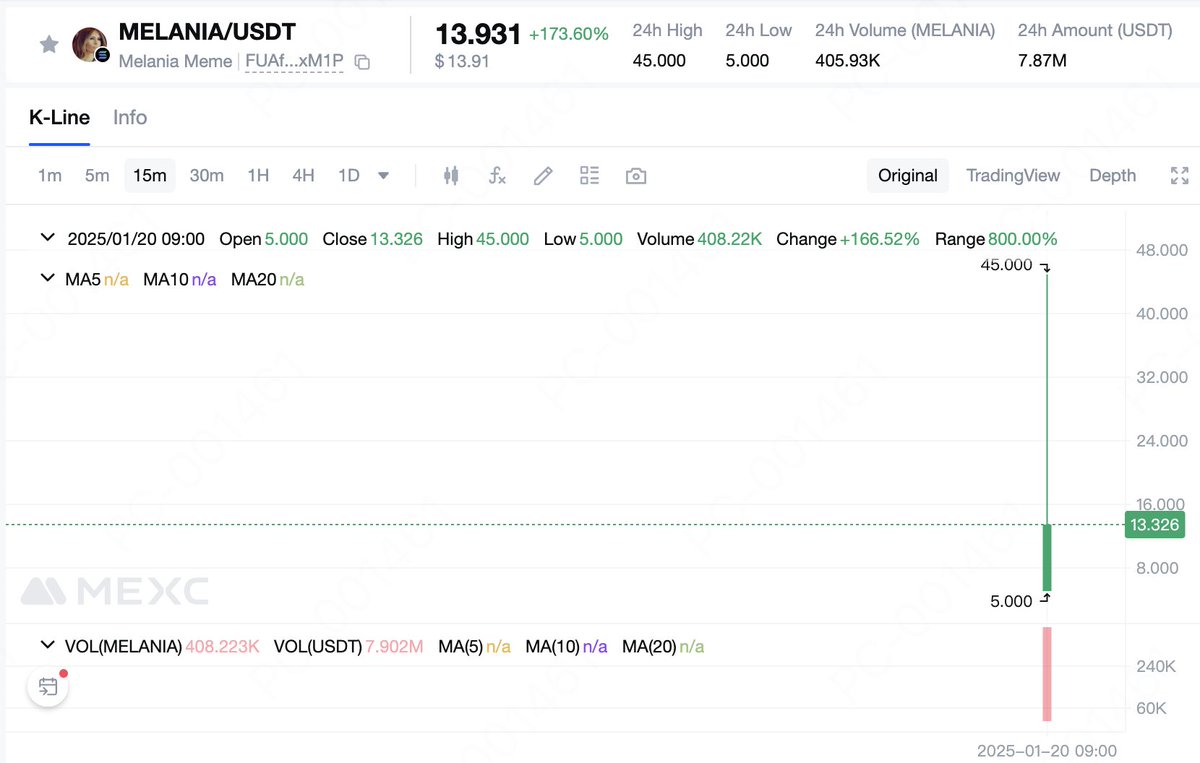Click the VOL(USDT) 7.902M label
This screenshot has height=763, width=1200.
[x=348, y=647]
